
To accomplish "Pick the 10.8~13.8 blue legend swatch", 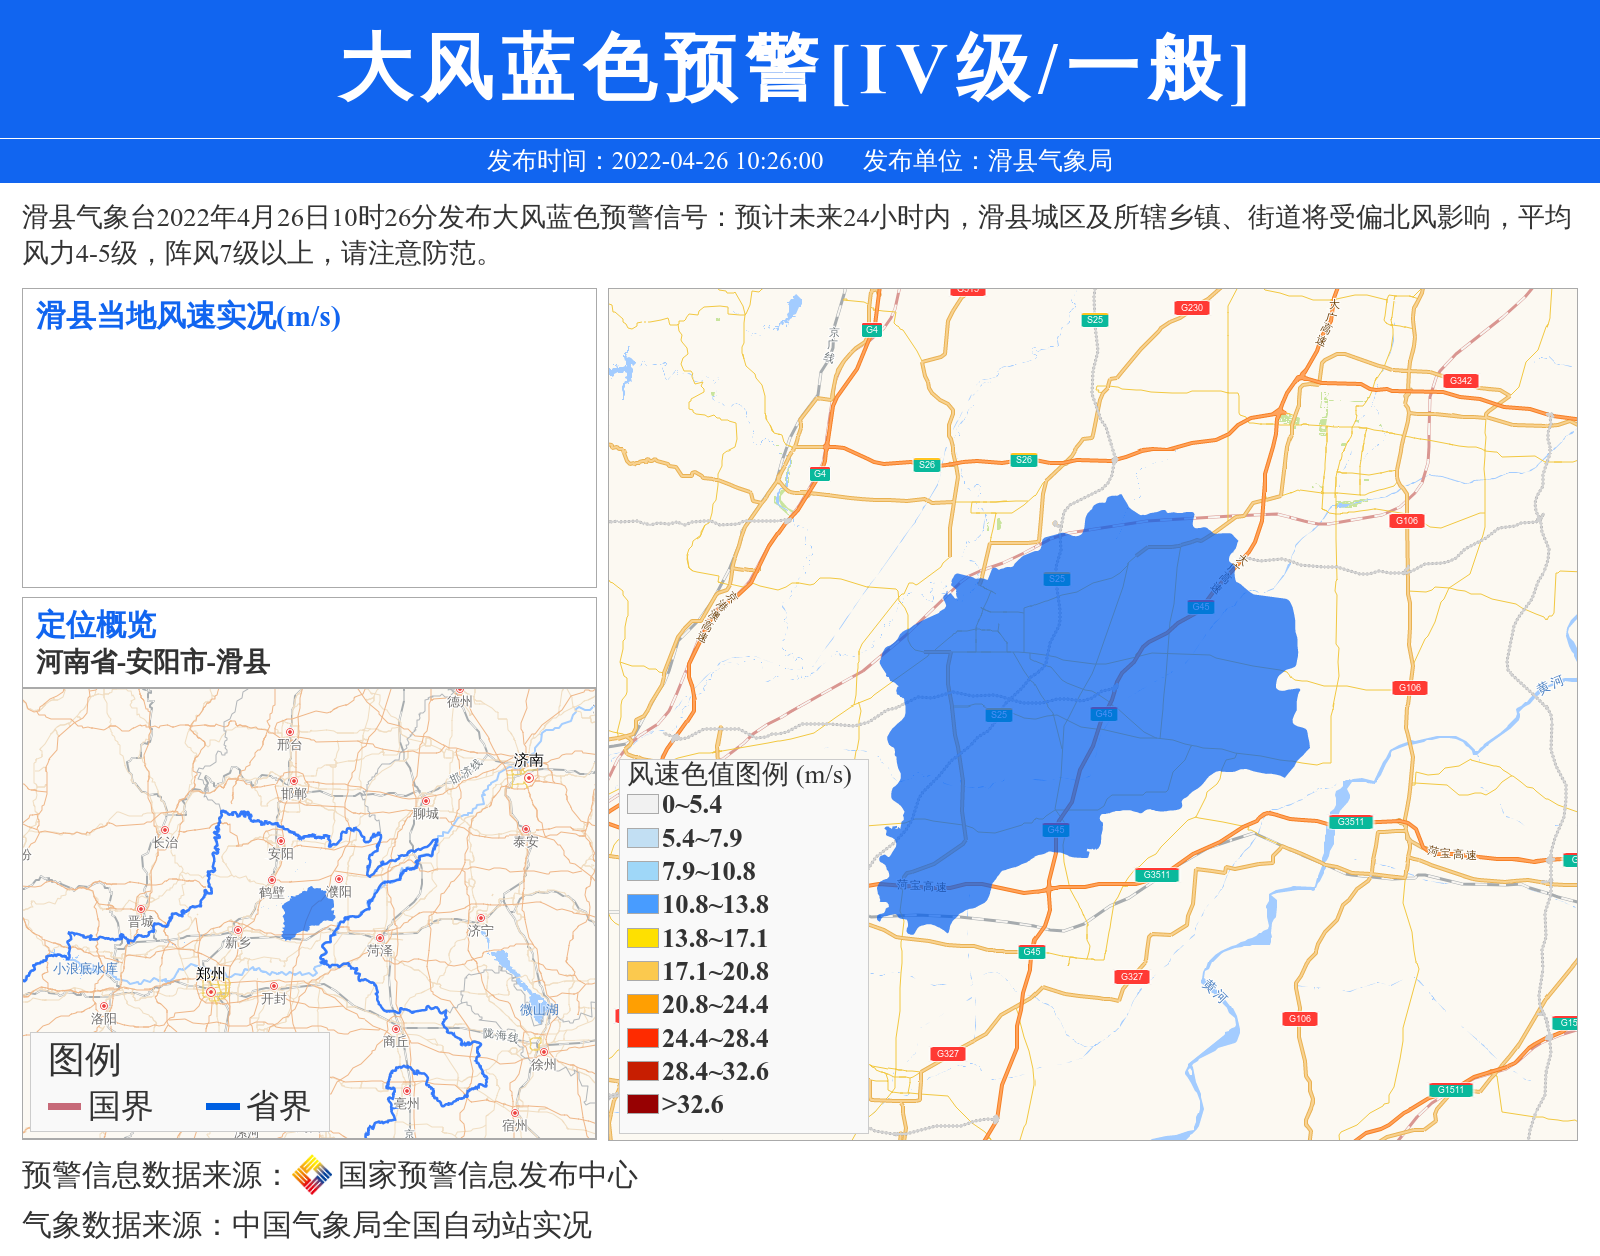I will [642, 904].
